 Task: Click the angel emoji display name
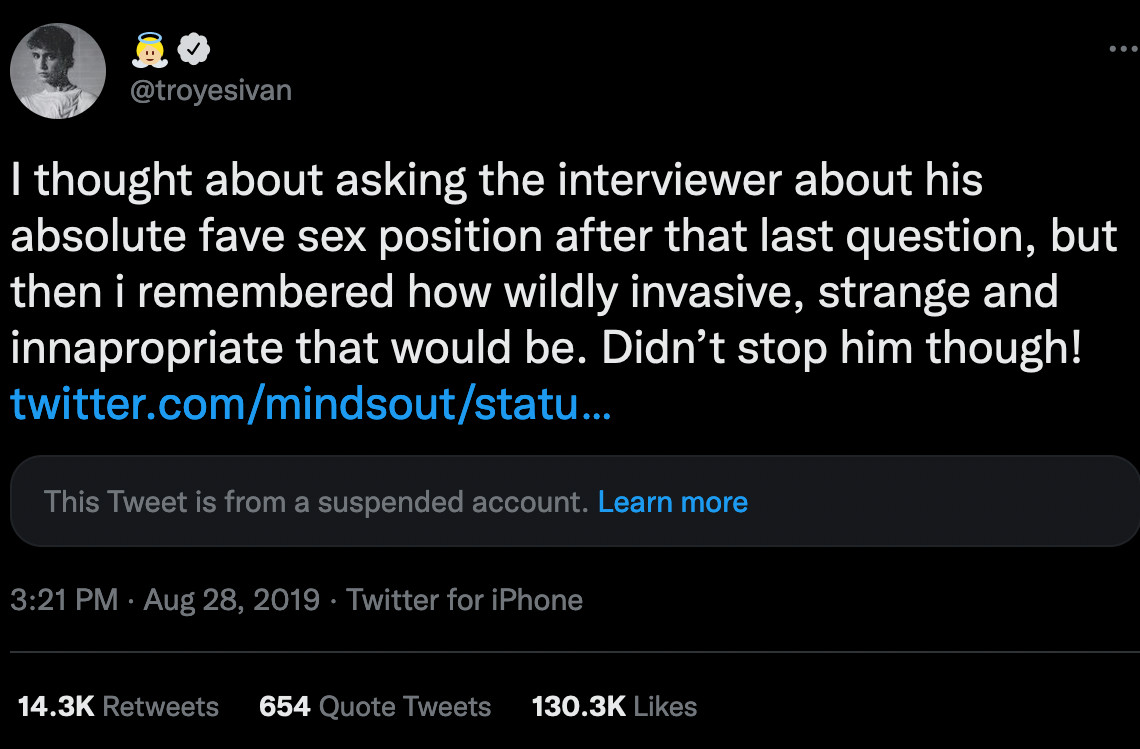[x=149, y=49]
